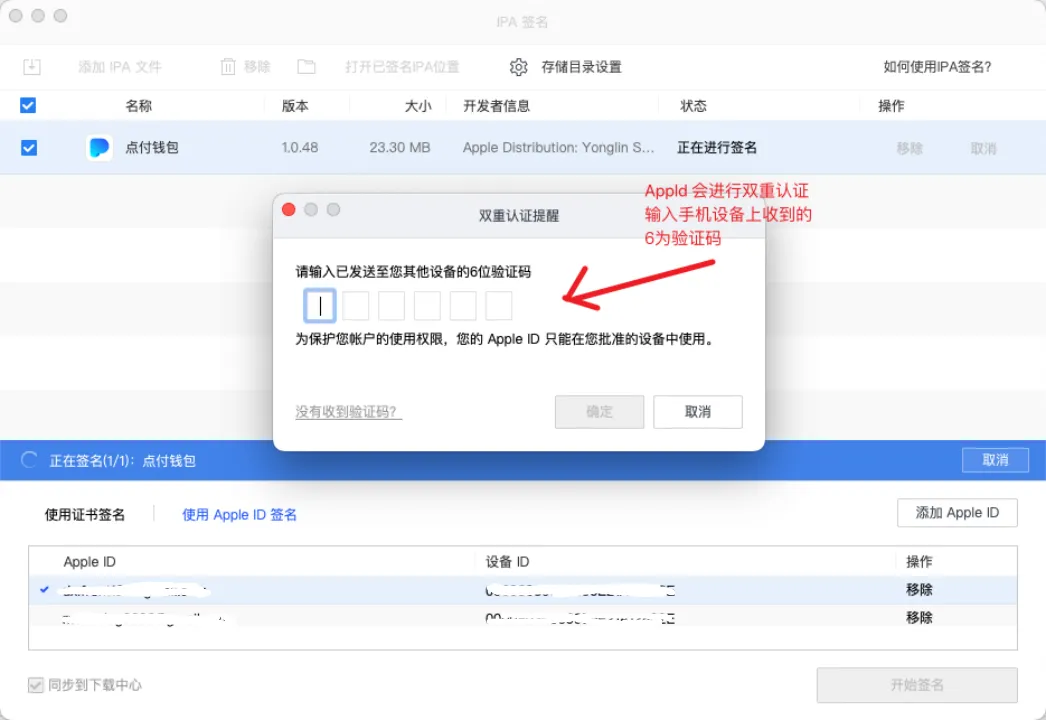Click the first verification code digit box
This screenshot has width=1046, height=720.
click(320, 306)
